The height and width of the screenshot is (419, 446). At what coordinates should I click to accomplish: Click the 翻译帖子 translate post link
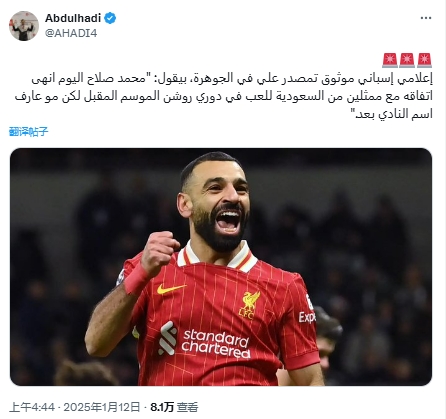point(29,132)
